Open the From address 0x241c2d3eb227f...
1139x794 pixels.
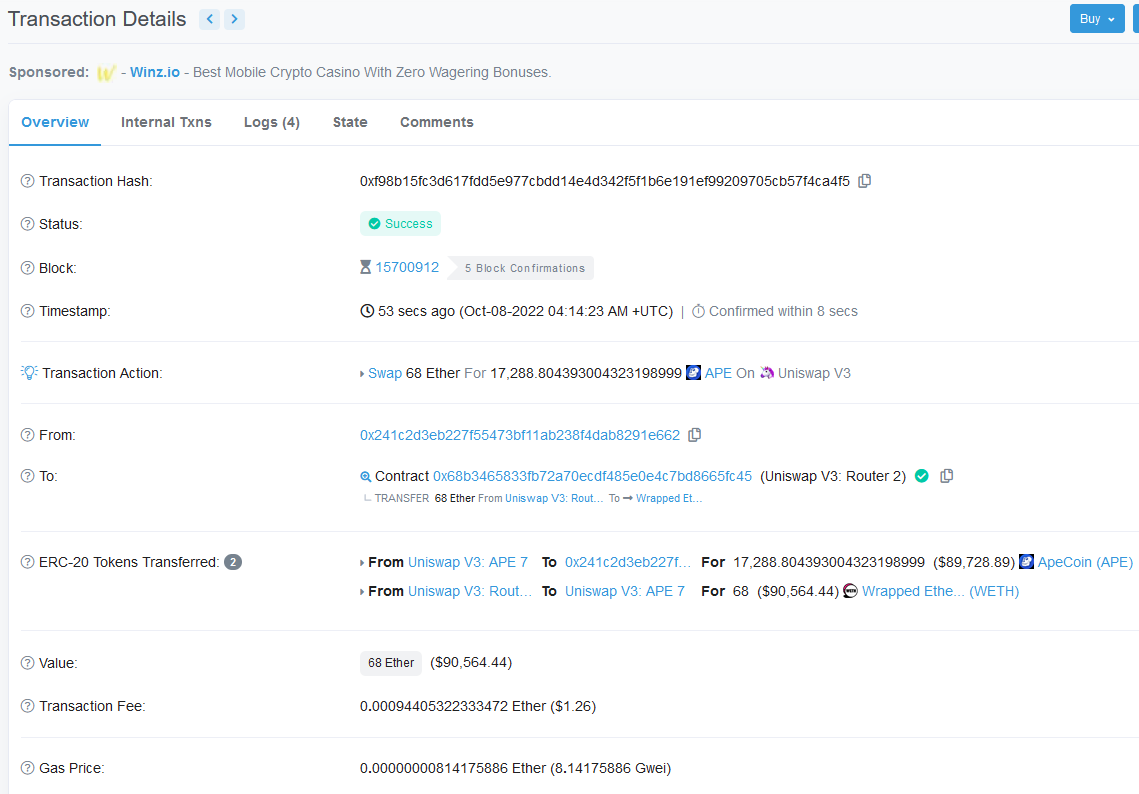520,435
